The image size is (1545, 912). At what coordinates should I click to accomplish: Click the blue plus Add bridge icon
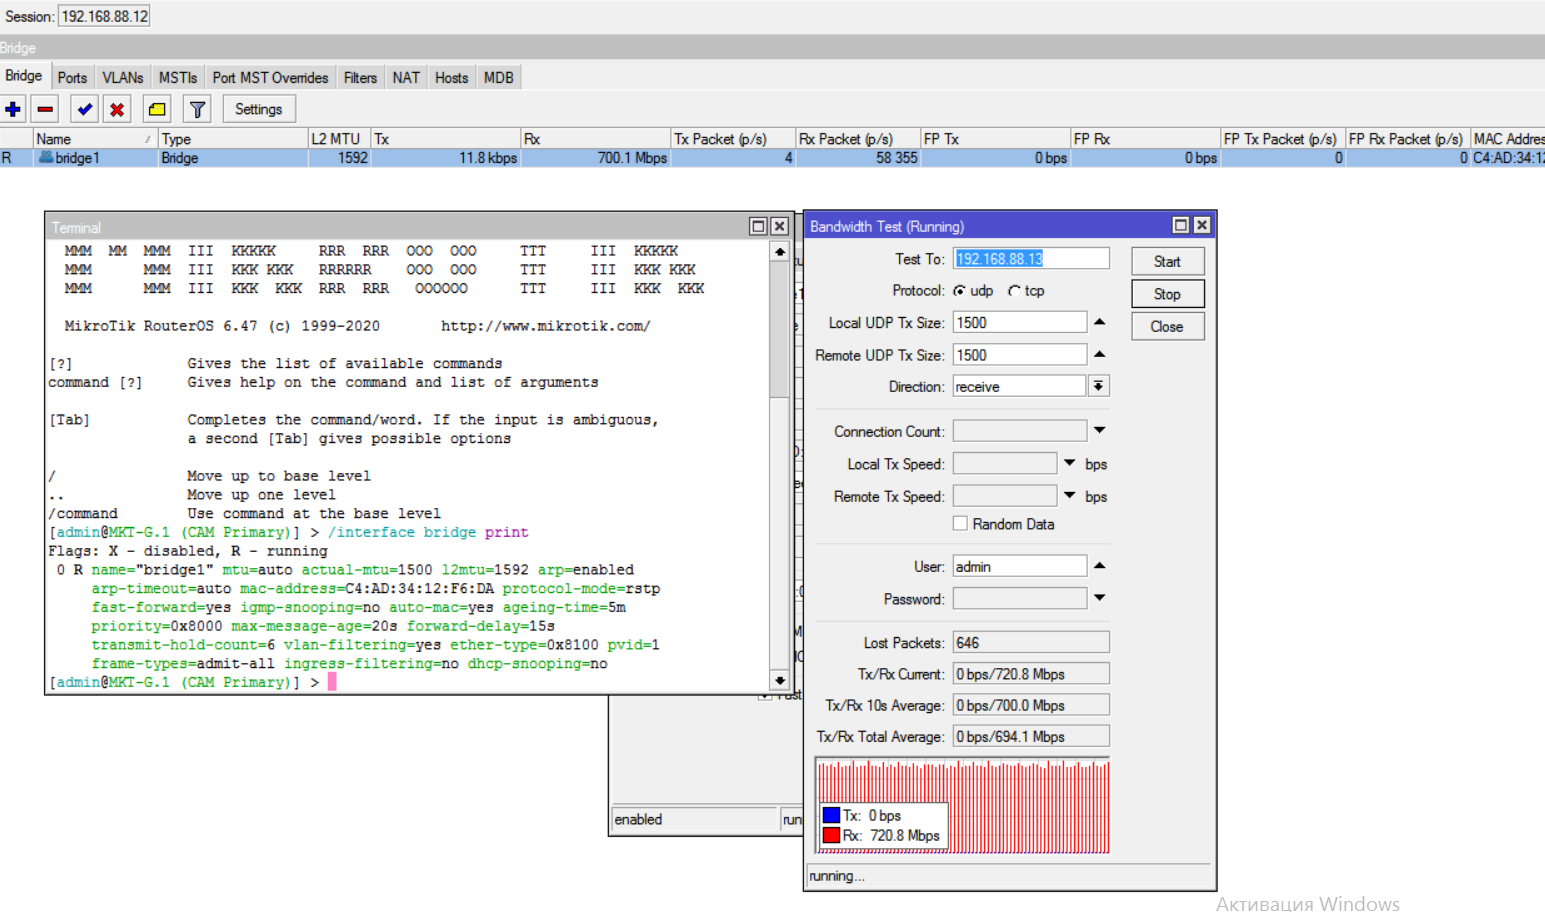coord(13,109)
